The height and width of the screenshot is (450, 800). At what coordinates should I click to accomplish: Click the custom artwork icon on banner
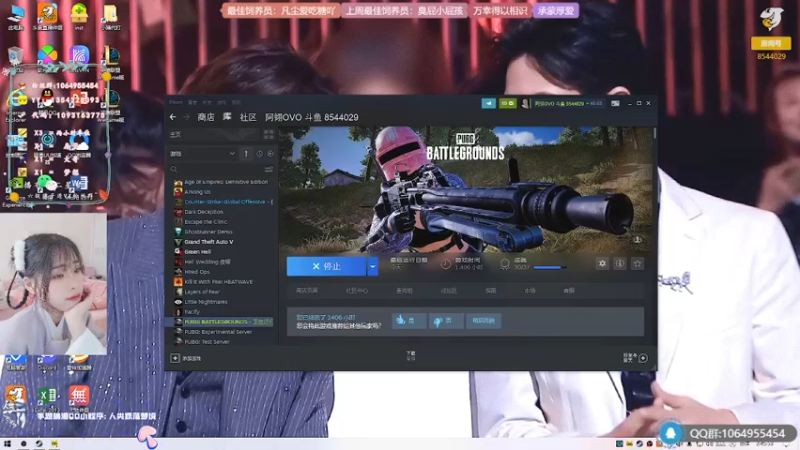tap(638, 239)
